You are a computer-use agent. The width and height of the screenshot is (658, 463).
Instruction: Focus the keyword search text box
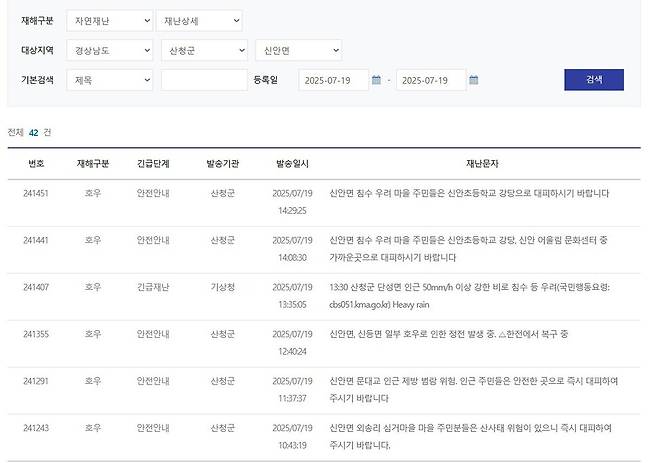[204, 80]
